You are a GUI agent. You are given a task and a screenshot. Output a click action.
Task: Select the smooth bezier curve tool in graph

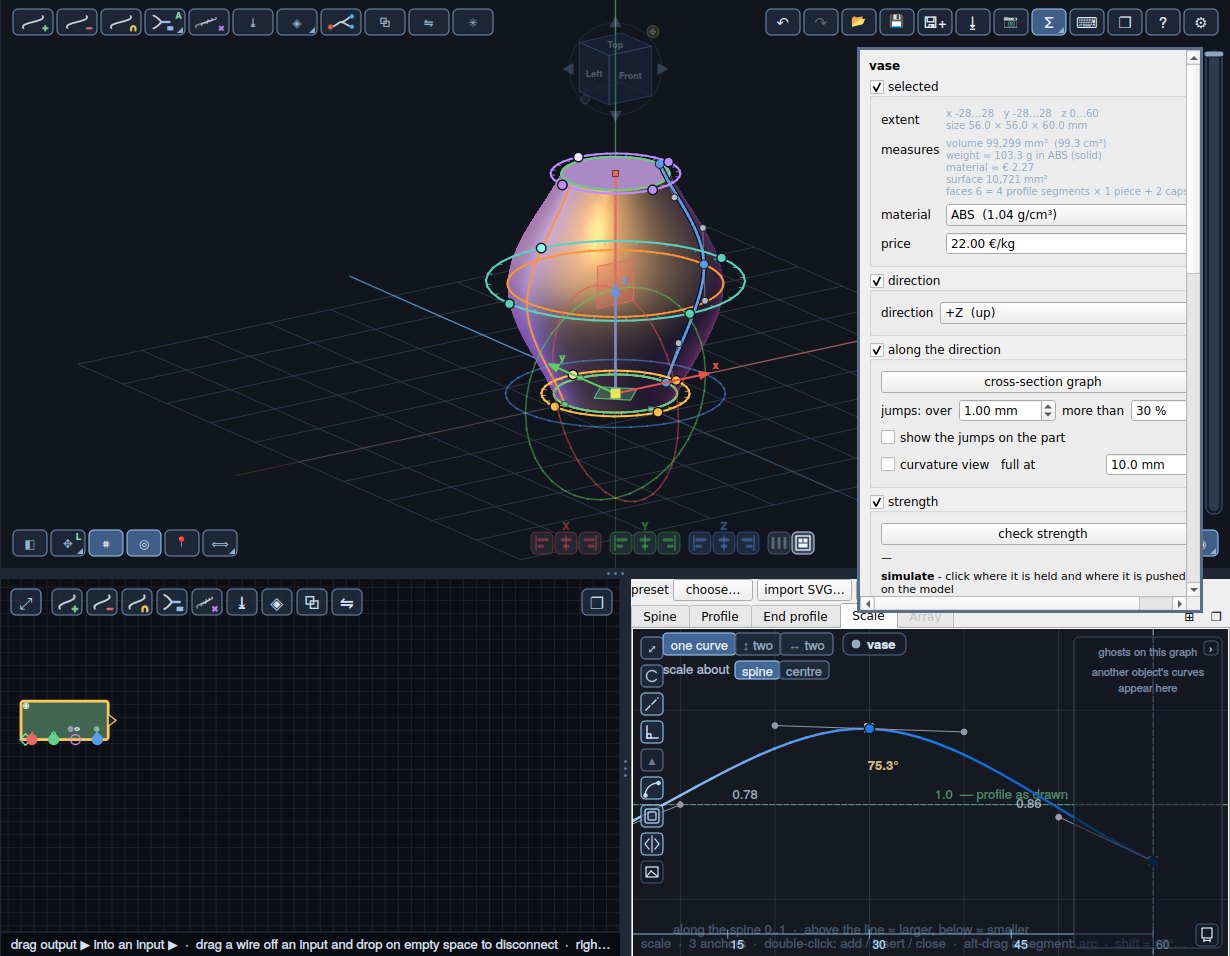pos(652,788)
